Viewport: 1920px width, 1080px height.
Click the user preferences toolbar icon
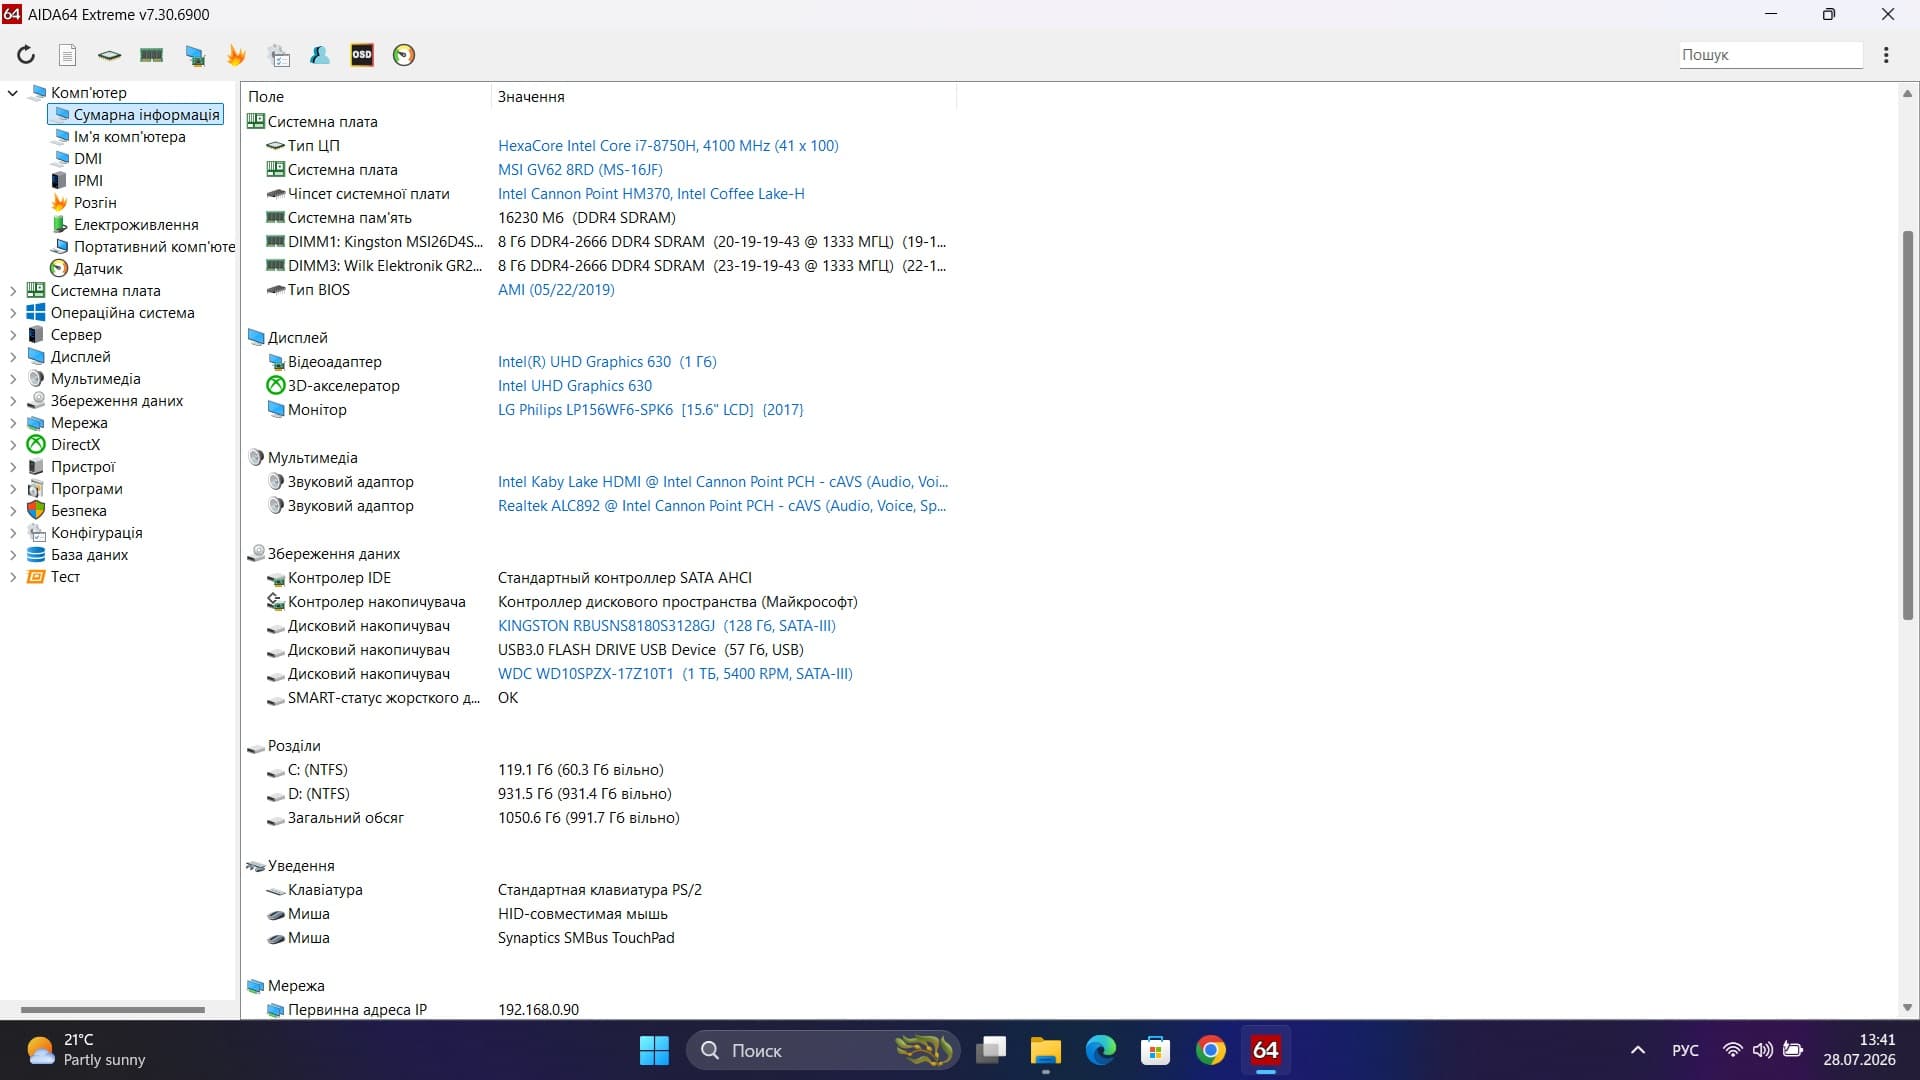(x=320, y=55)
